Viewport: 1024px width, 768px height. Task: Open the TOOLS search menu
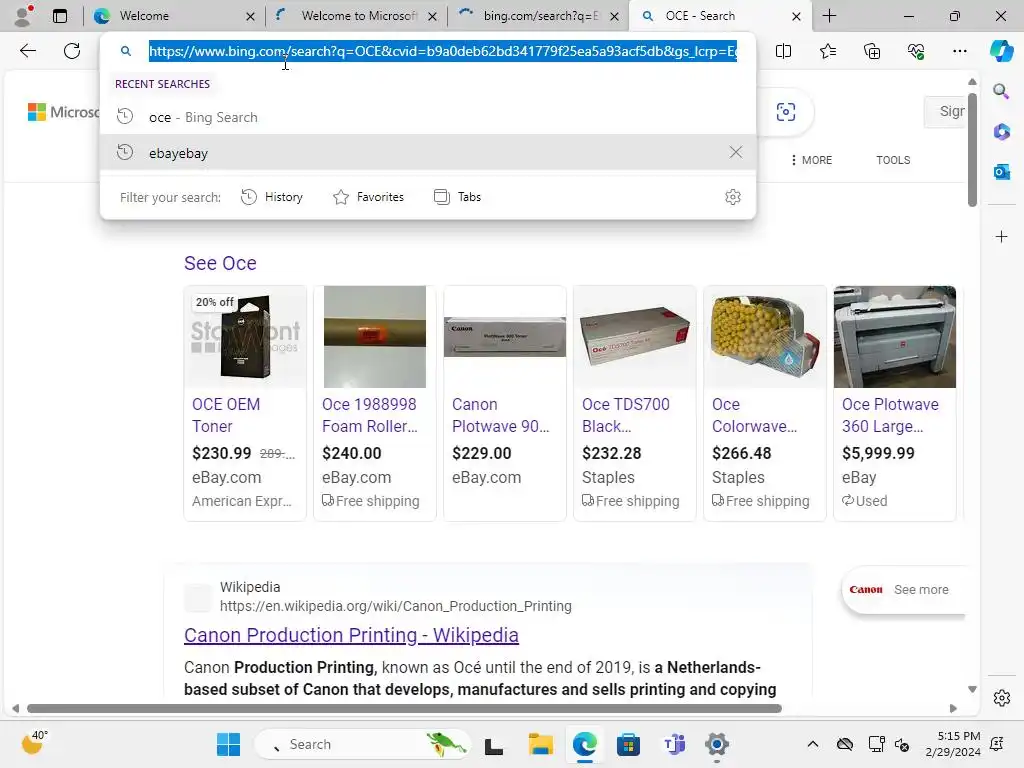893,160
